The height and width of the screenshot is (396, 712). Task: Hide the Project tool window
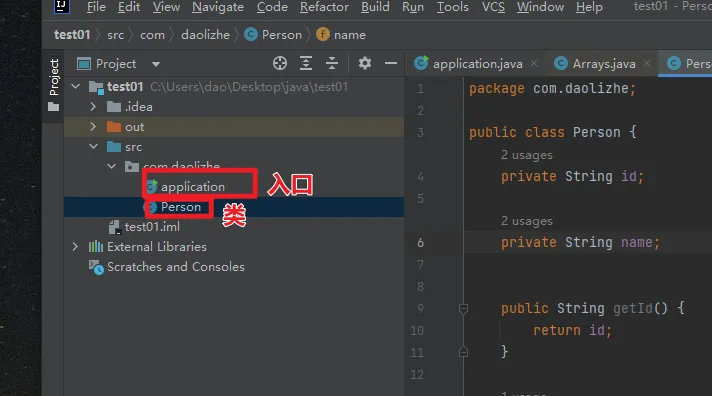tap(391, 63)
